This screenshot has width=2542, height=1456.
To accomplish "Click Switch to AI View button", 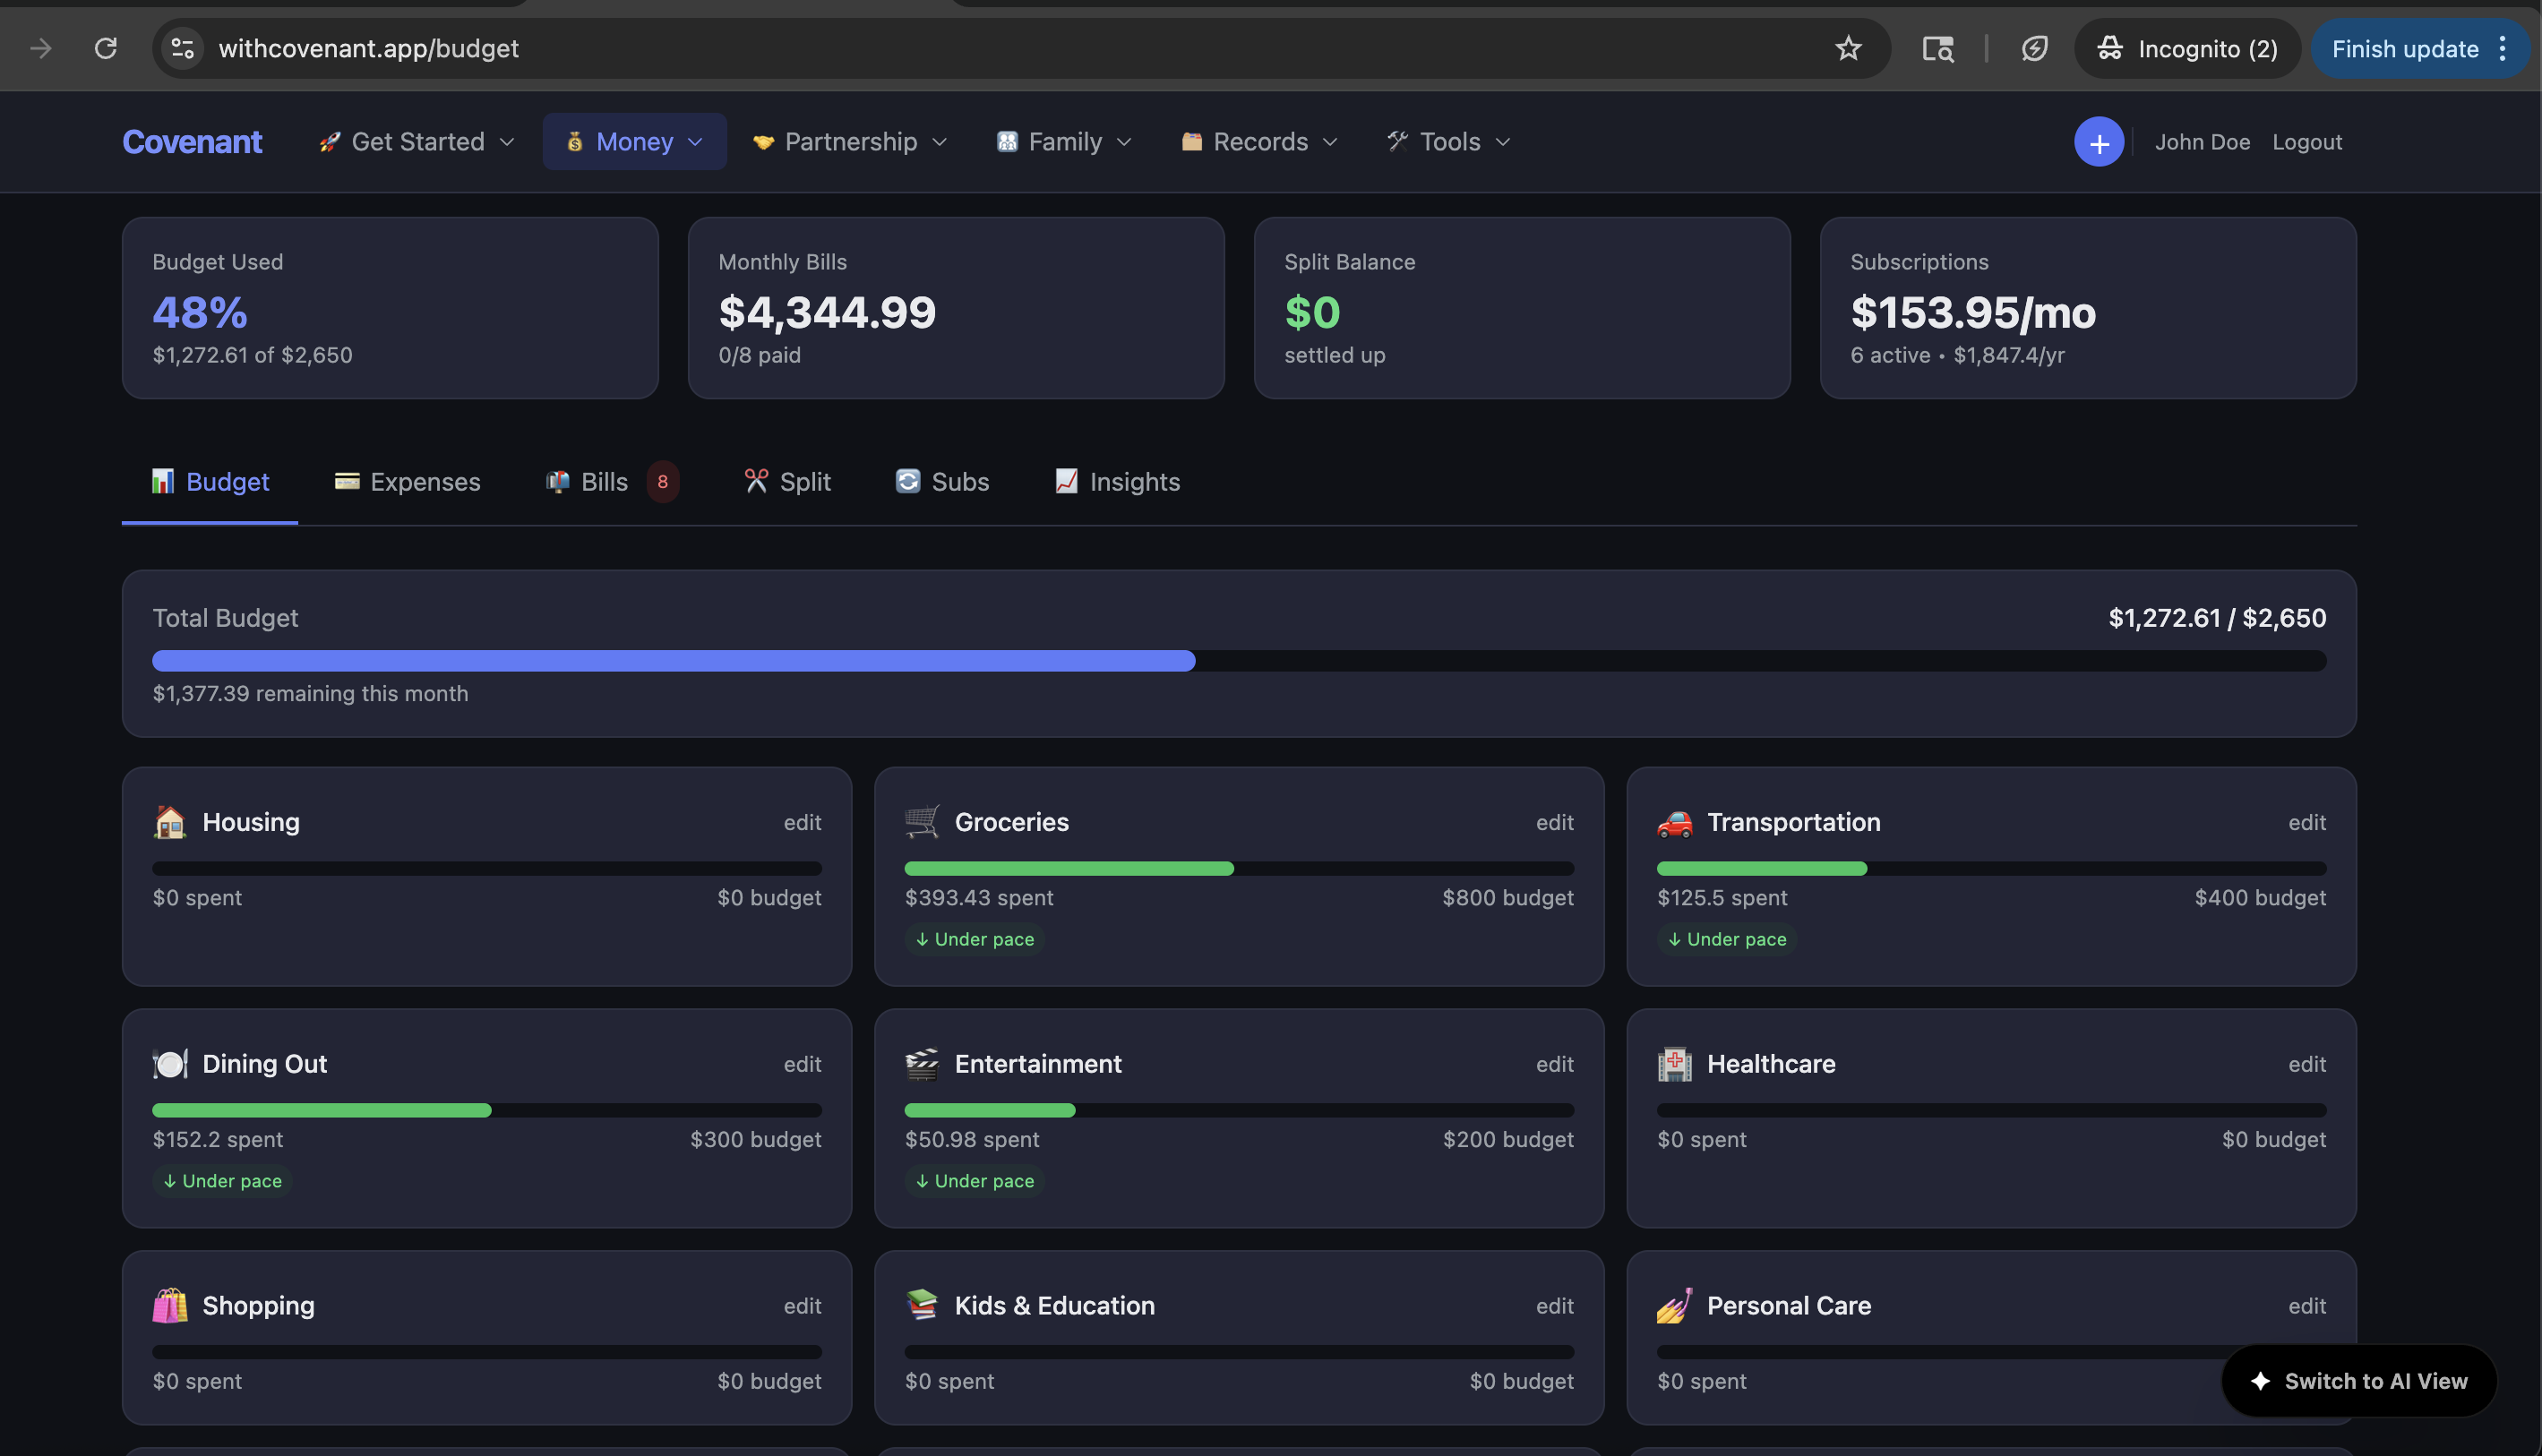I will coord(2358,1381).
